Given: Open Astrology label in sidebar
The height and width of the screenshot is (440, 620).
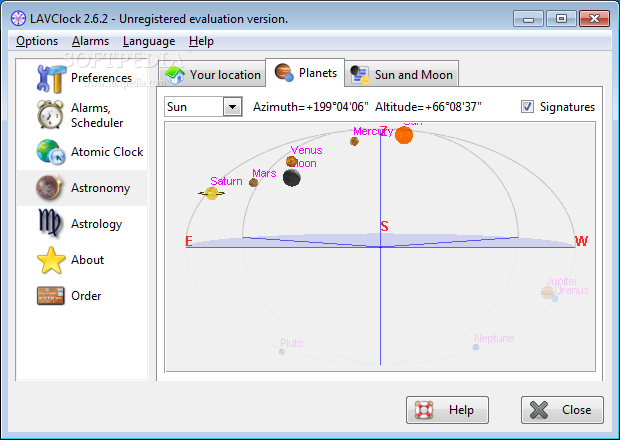Looking at the screenshot, I should coord(96,224).
